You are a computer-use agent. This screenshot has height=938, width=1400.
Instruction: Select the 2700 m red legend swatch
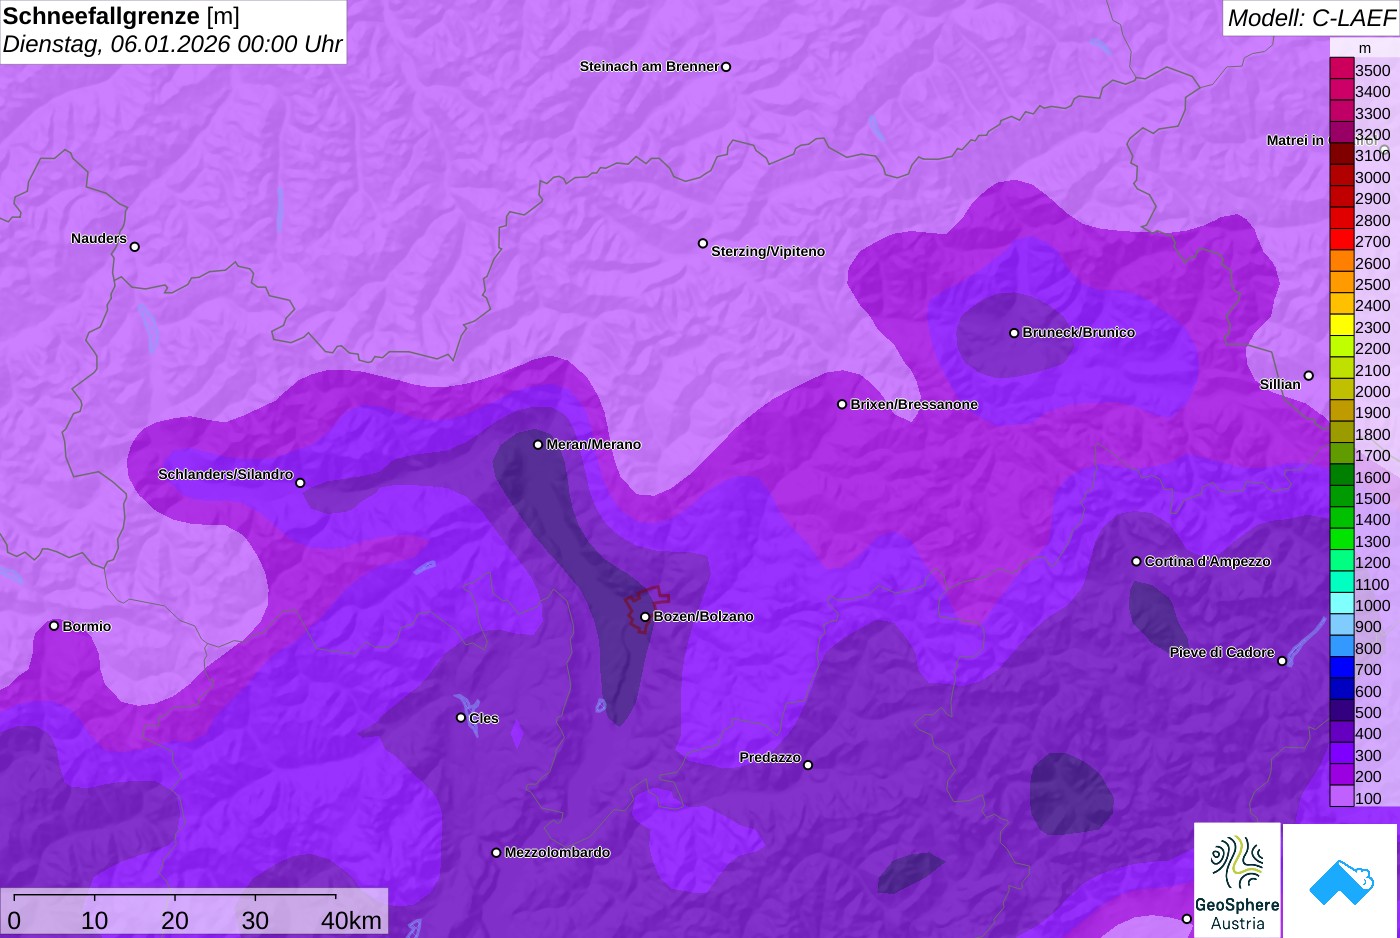[x=1341, y=240]
